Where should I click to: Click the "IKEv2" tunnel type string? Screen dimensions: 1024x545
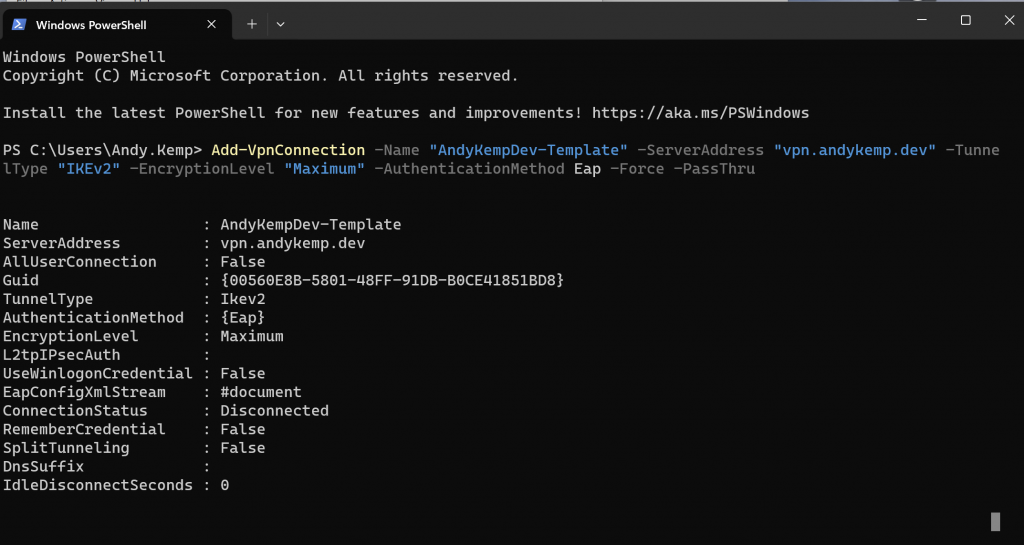(x=89, y=168)
